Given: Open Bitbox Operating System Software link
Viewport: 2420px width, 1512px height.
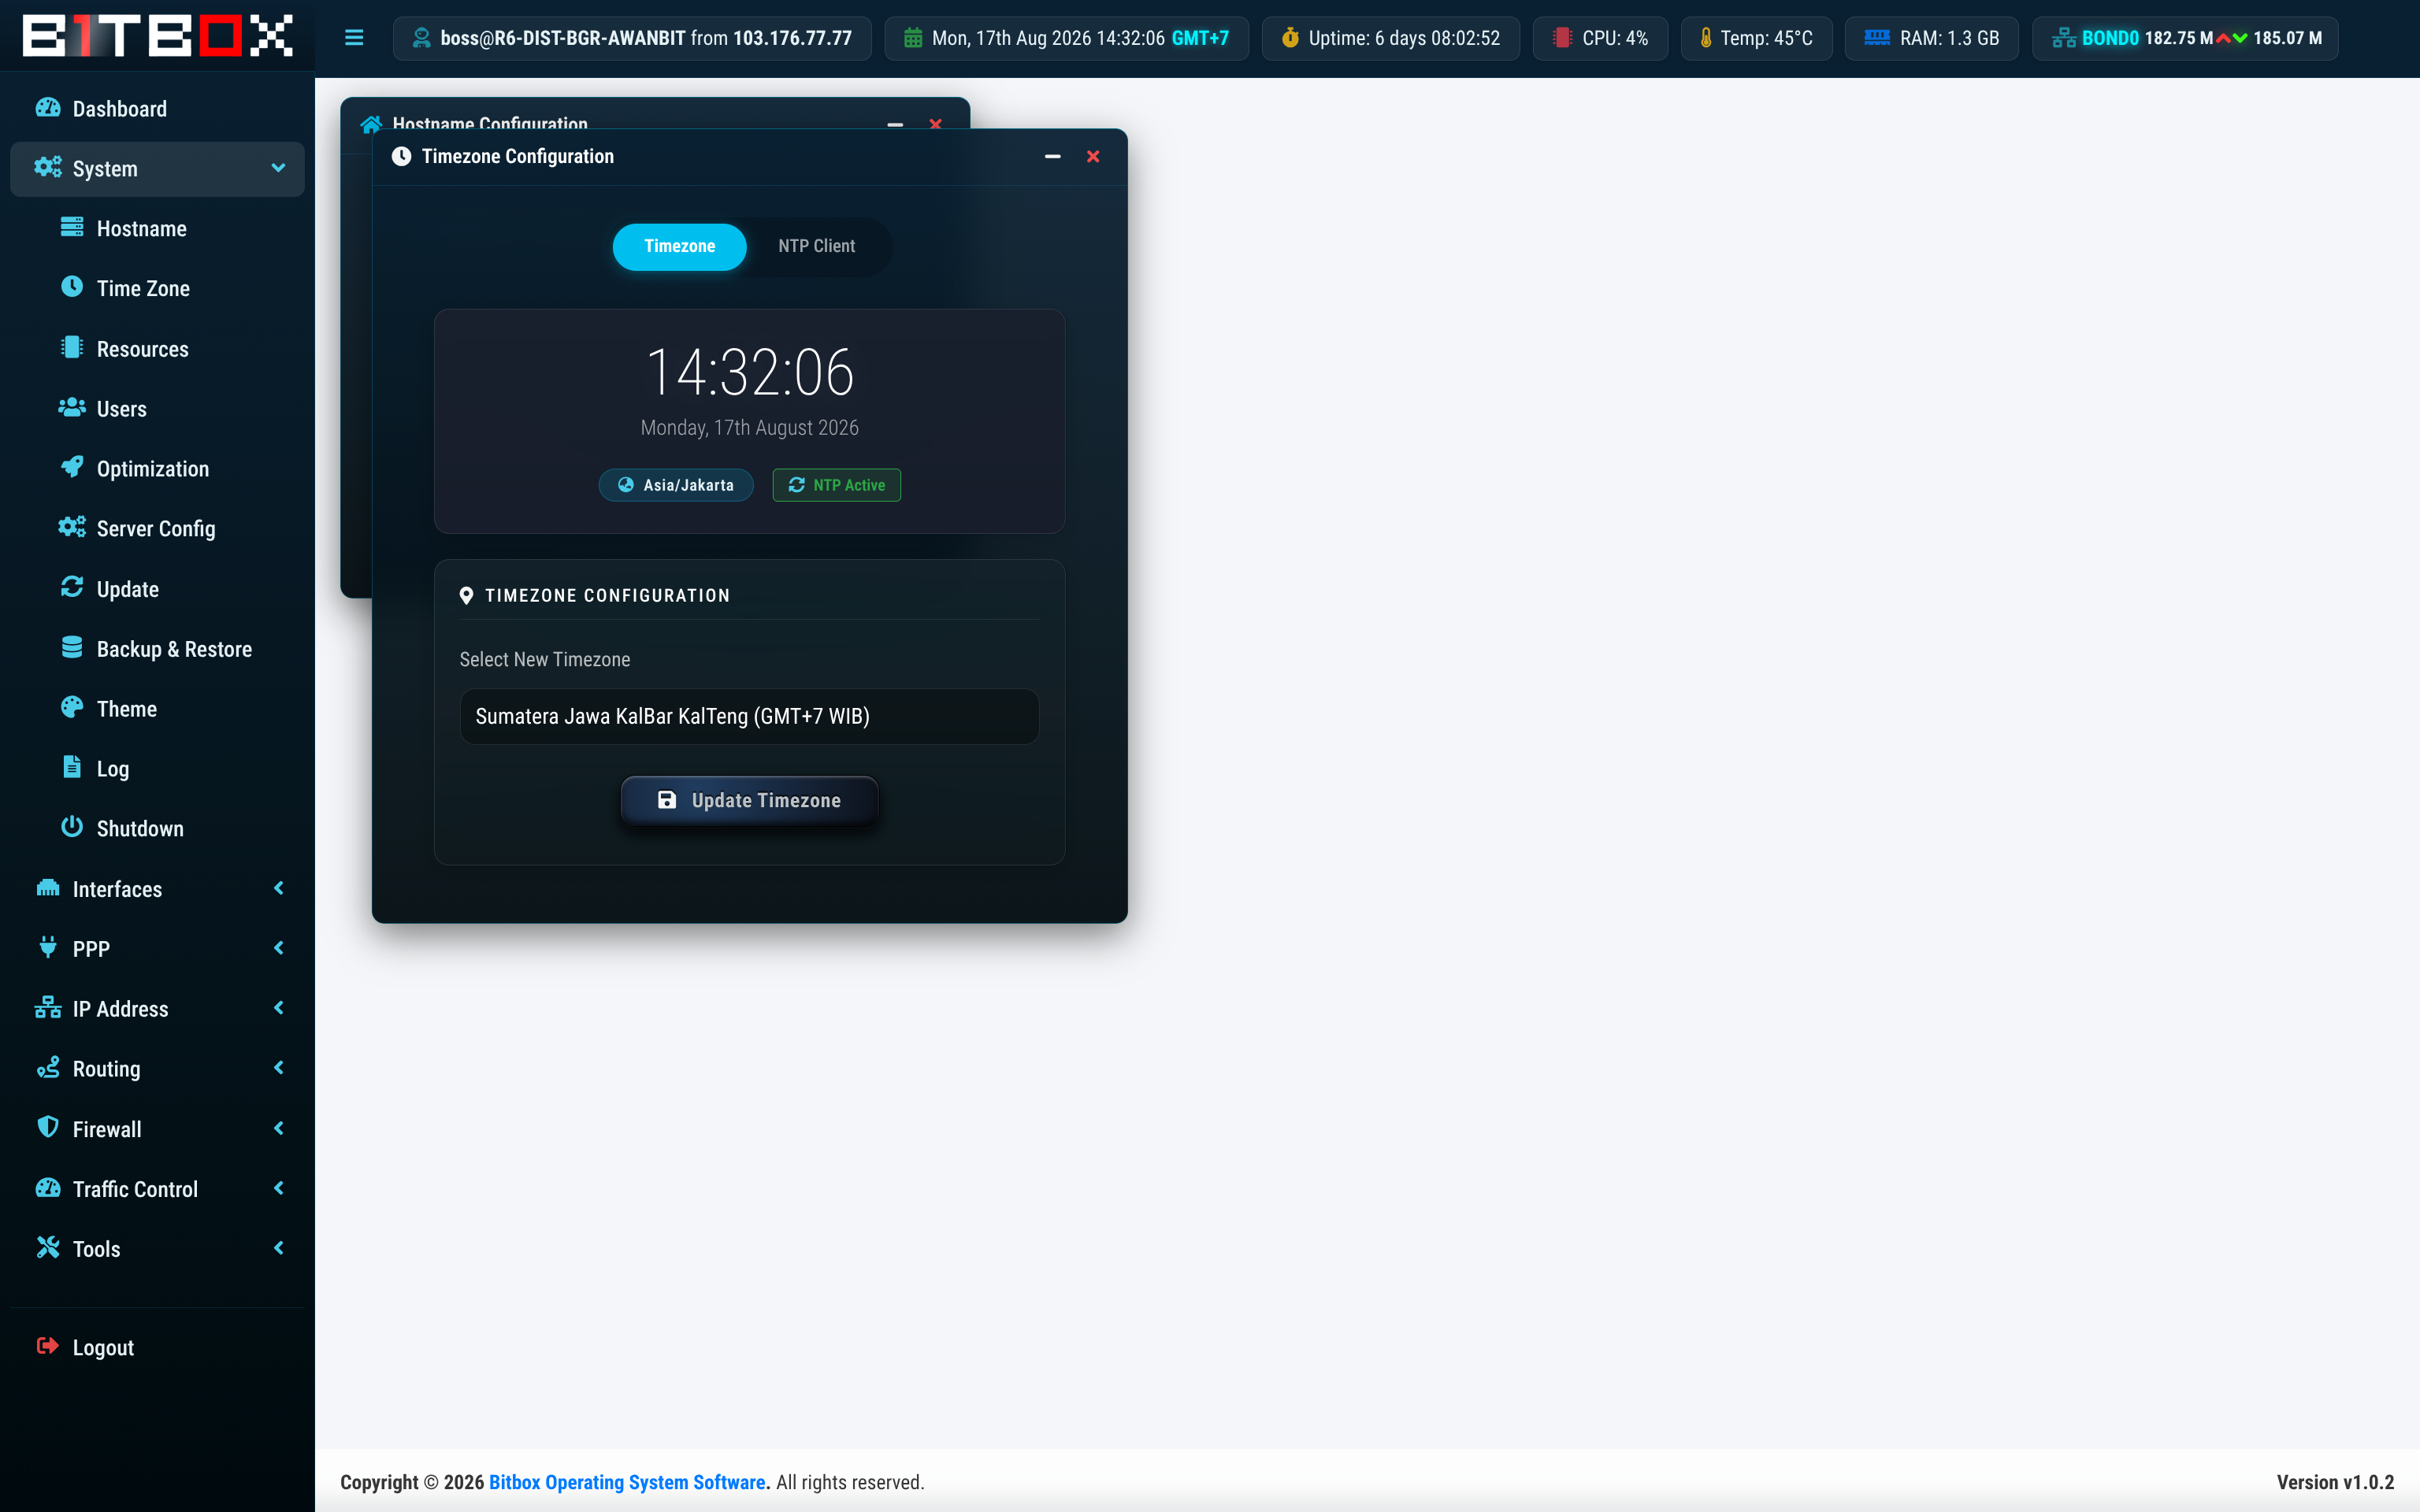Looking at the screenshot, I should 627,1482.
